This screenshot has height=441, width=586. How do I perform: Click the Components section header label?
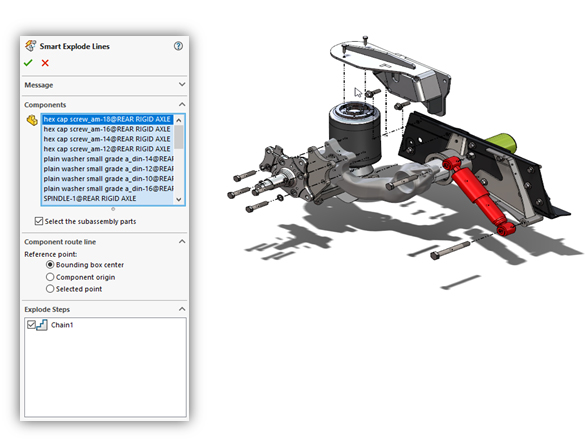click(45, 105)
